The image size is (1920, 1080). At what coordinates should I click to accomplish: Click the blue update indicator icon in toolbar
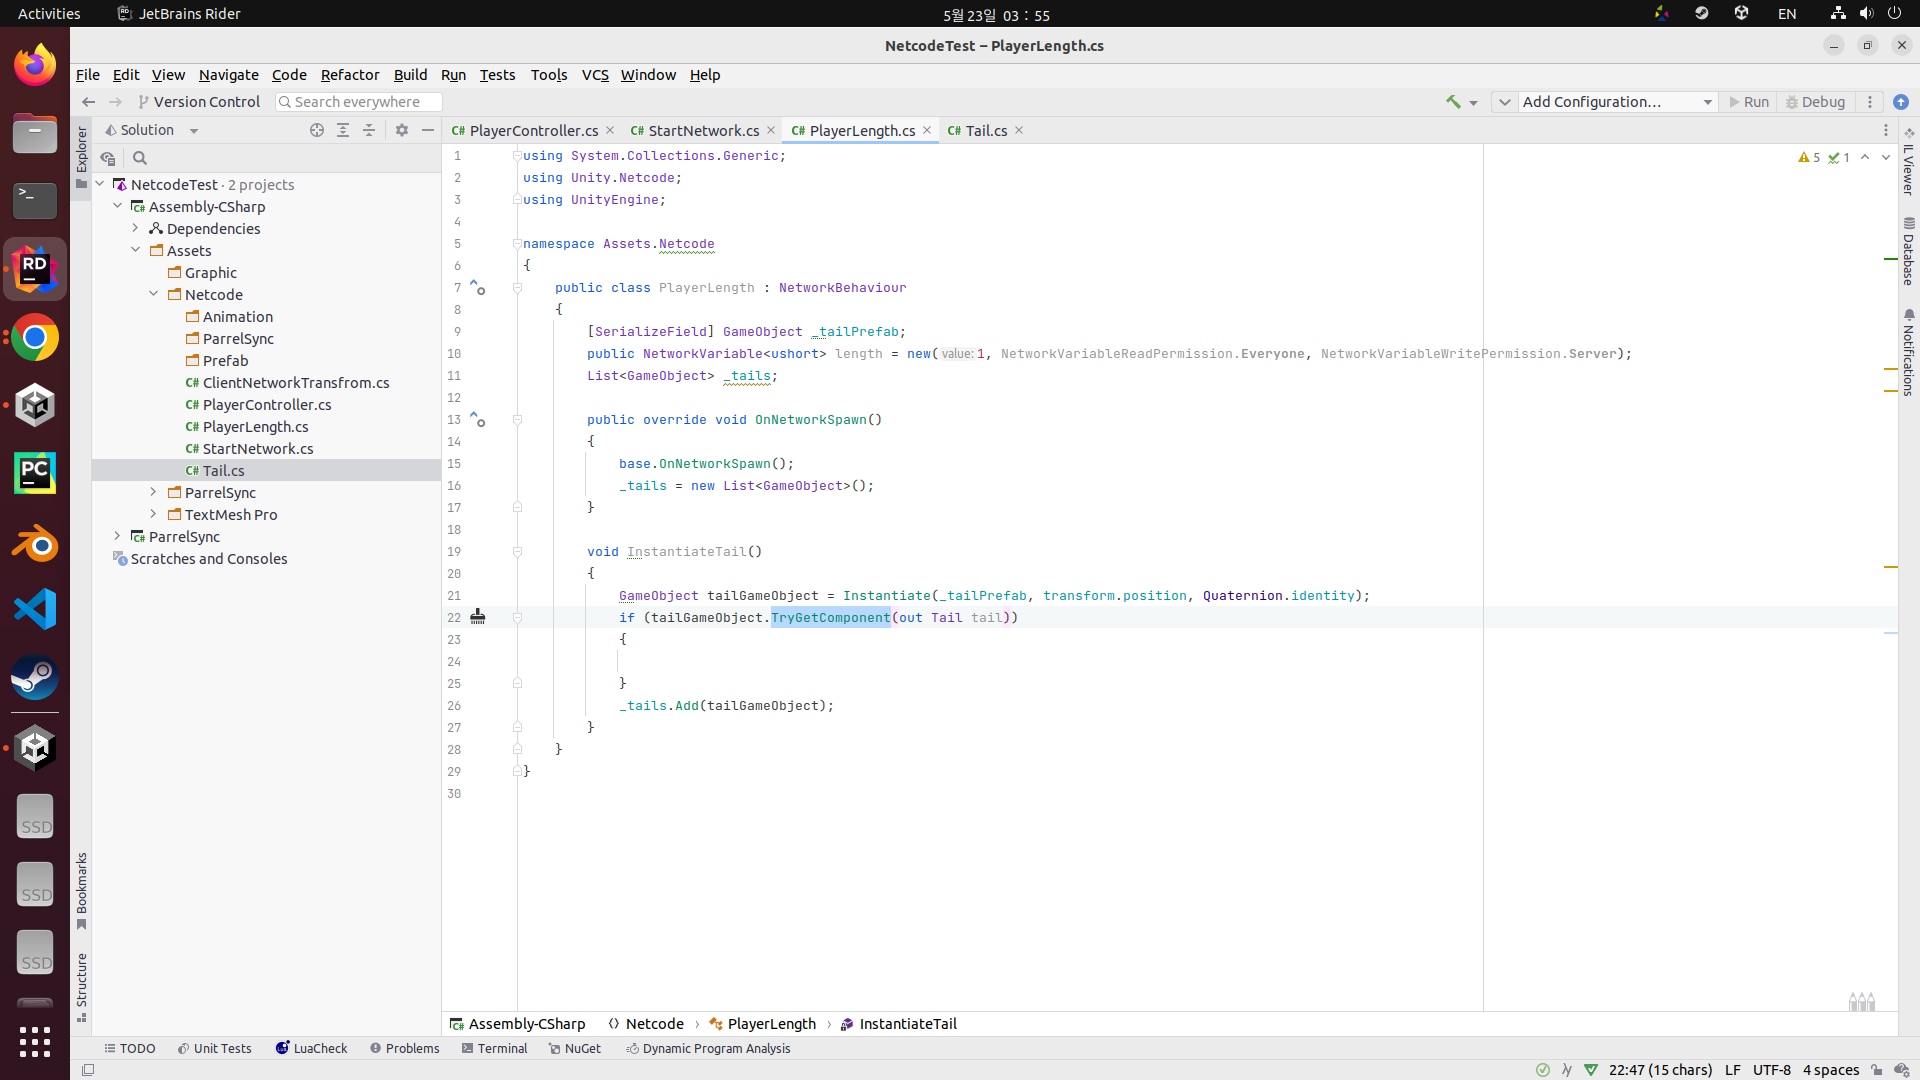pyautogui.click(x=1901, y=102)
